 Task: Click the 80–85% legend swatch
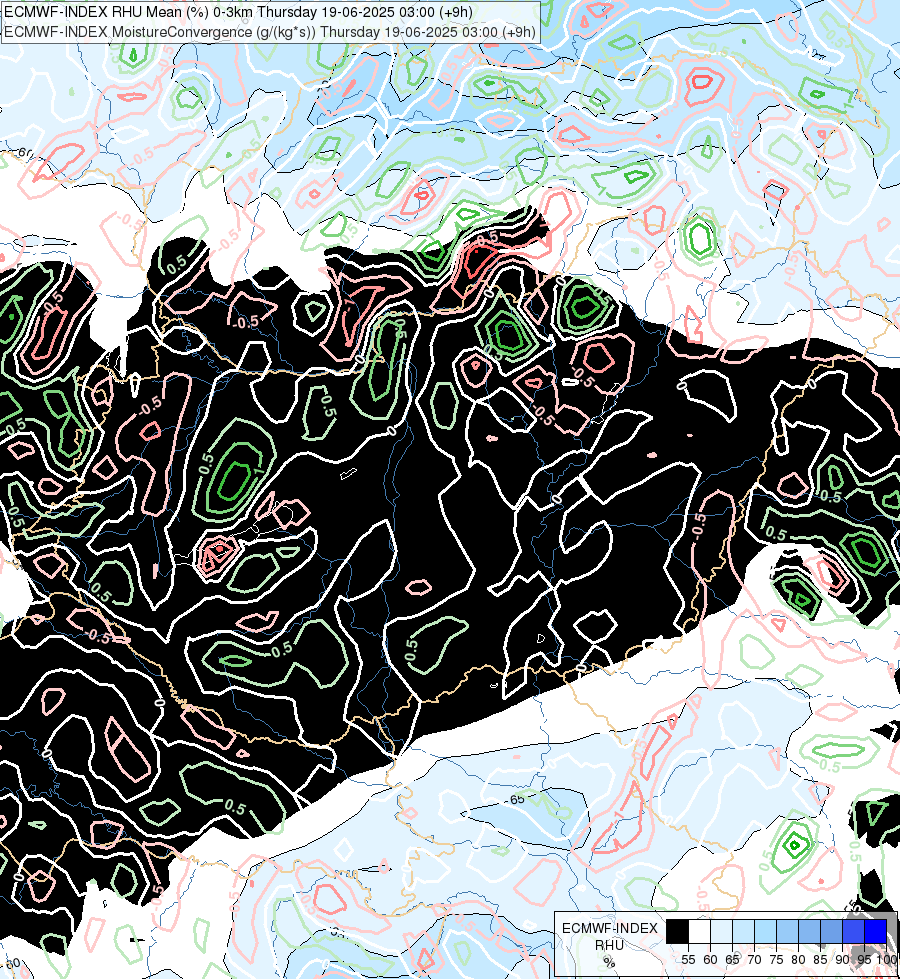click(809, 932)
